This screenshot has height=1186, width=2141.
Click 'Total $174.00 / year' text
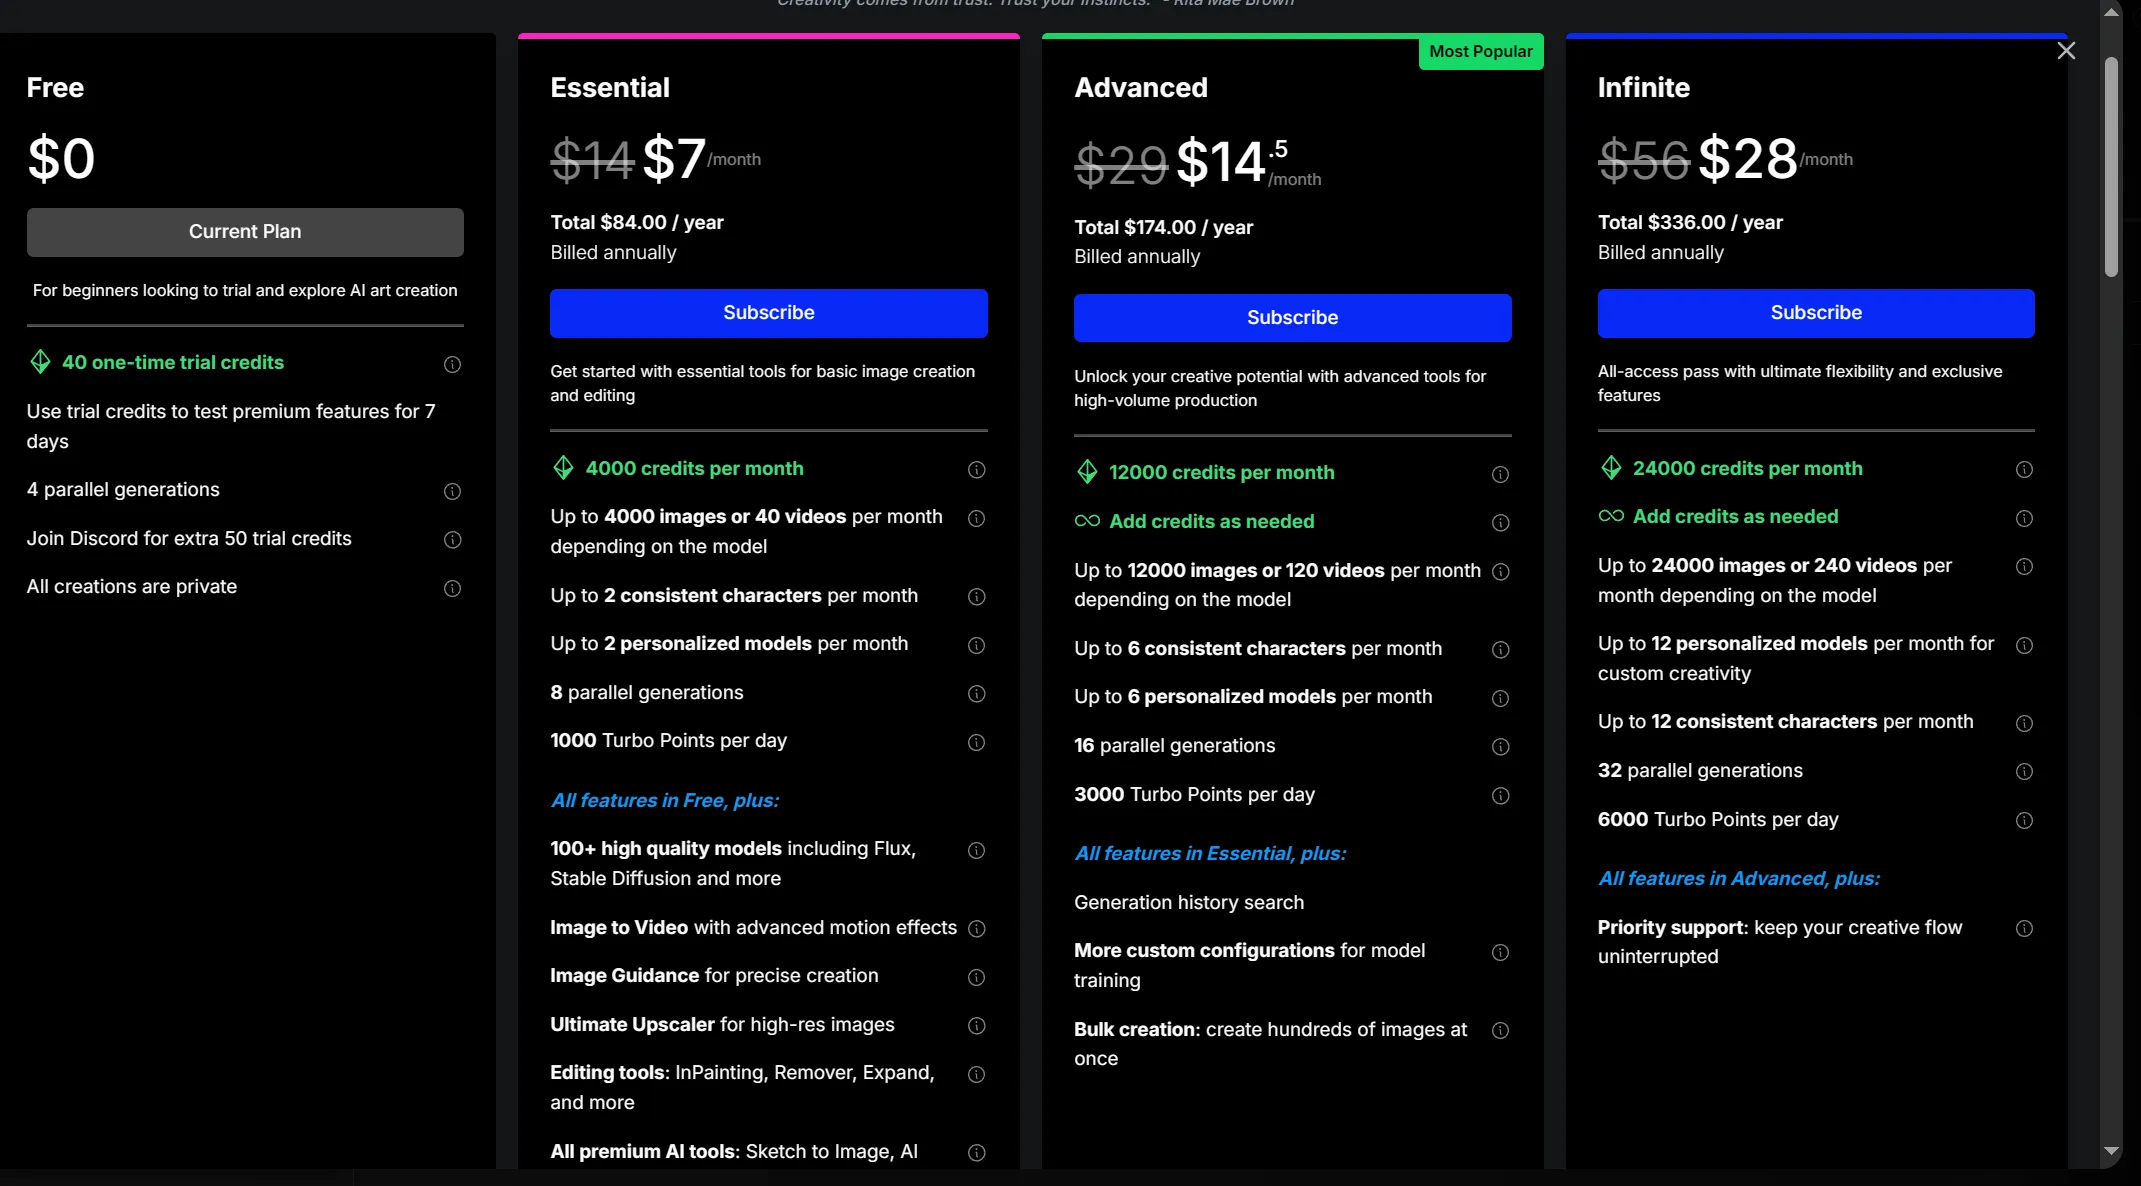coord(1163,228)
